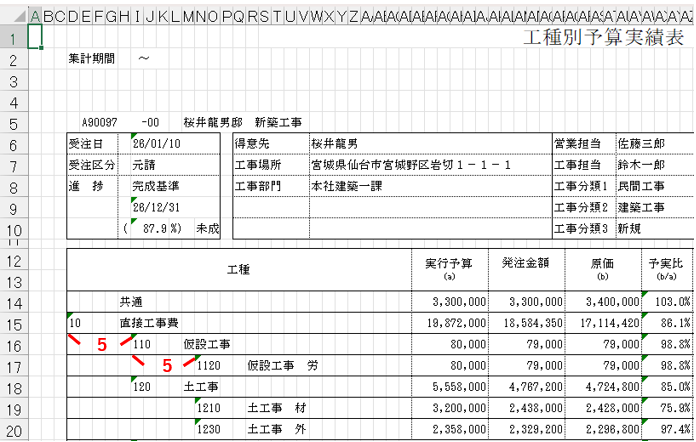Viewport: 696px width, 442px height.
Task: Click the 工事分類3 label
Action: coord(581,229)
